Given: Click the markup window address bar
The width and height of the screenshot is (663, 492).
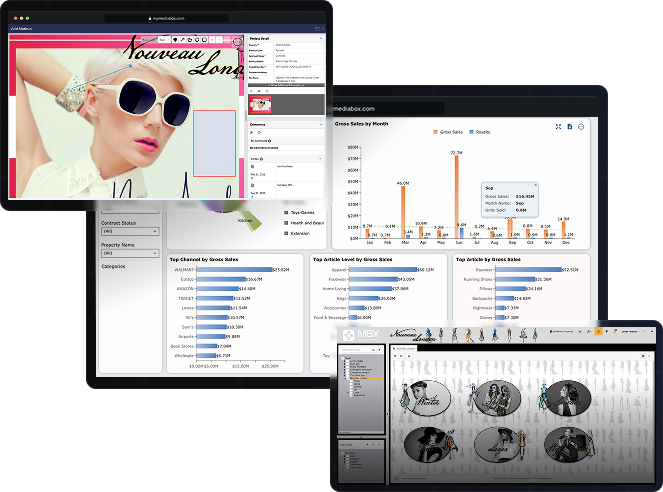Looking at the screenshot, I should click(x=167, y=18).
